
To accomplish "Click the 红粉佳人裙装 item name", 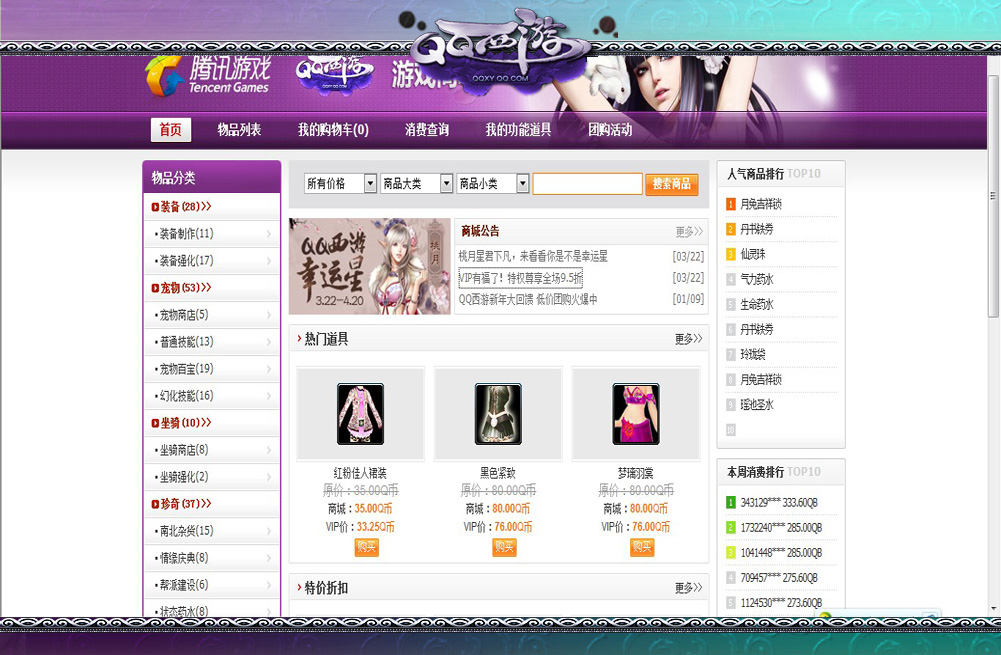I will 360,473.
